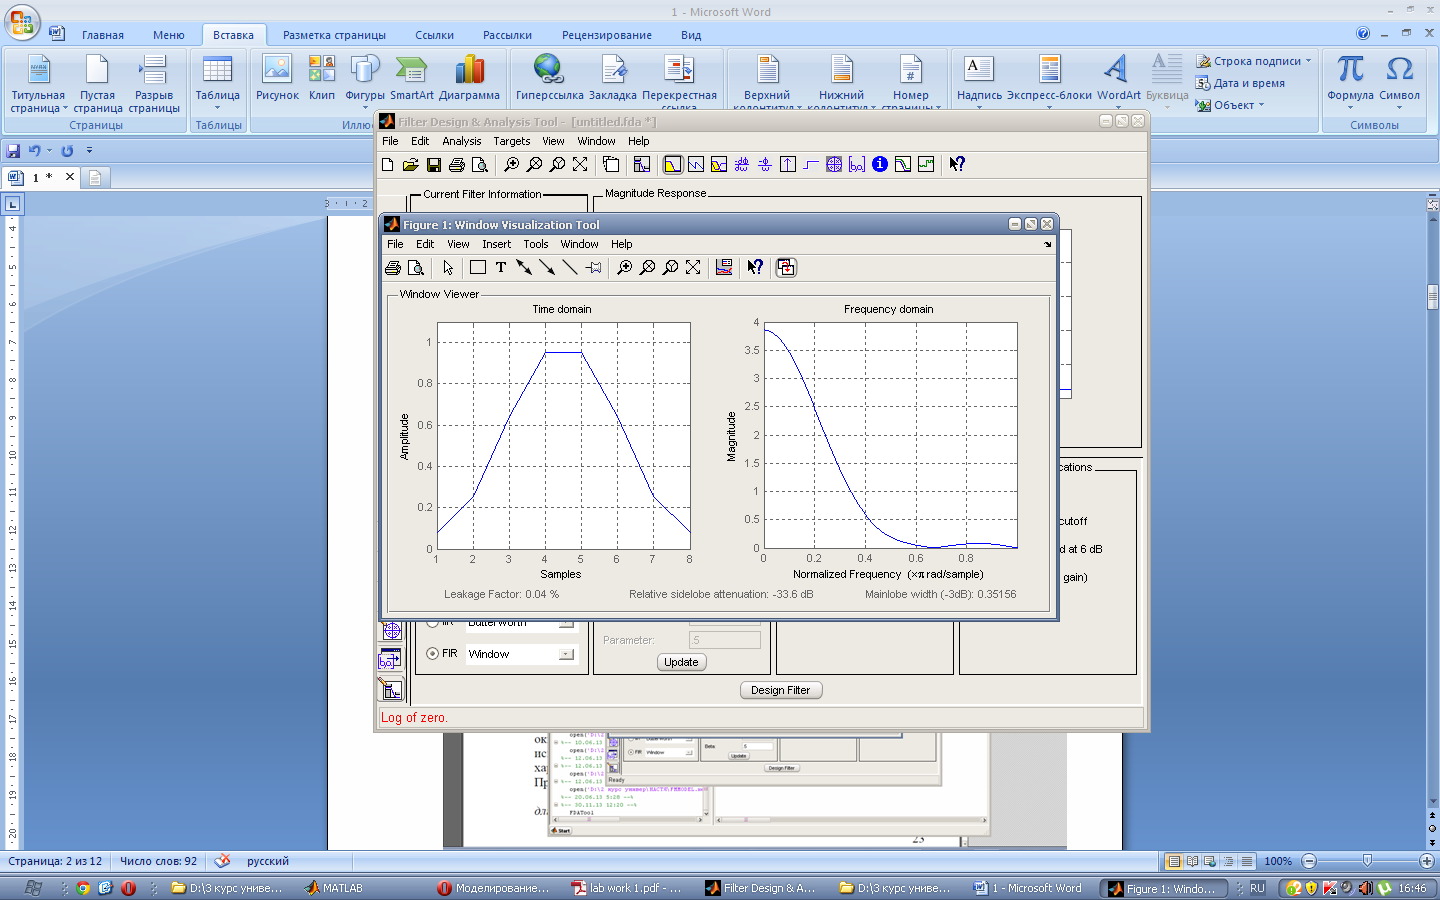Insert SmartArt from Word ribbon

[411, 78]
